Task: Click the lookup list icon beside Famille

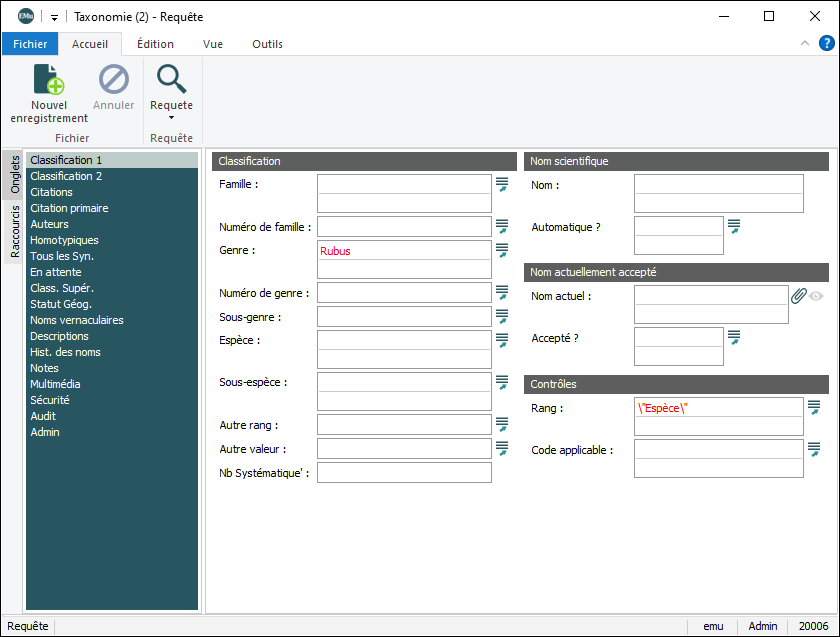Action: [502, 184]
